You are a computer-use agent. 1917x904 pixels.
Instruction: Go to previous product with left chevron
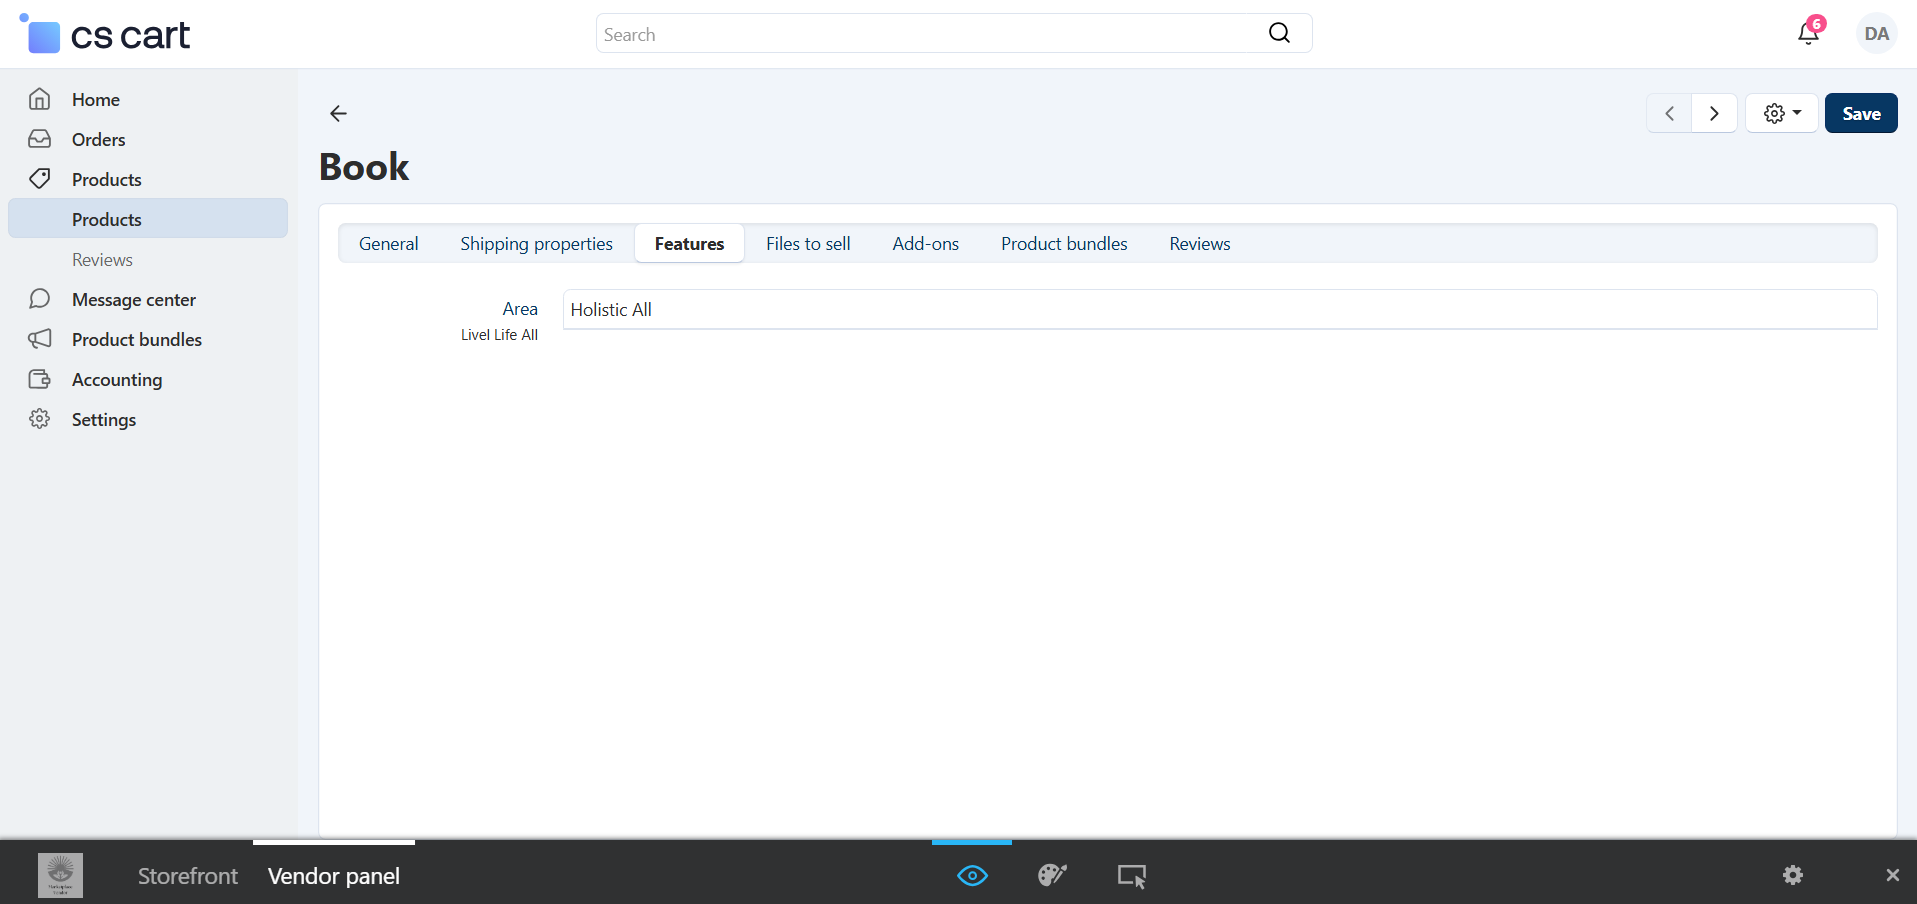[x=1669, y=114]
